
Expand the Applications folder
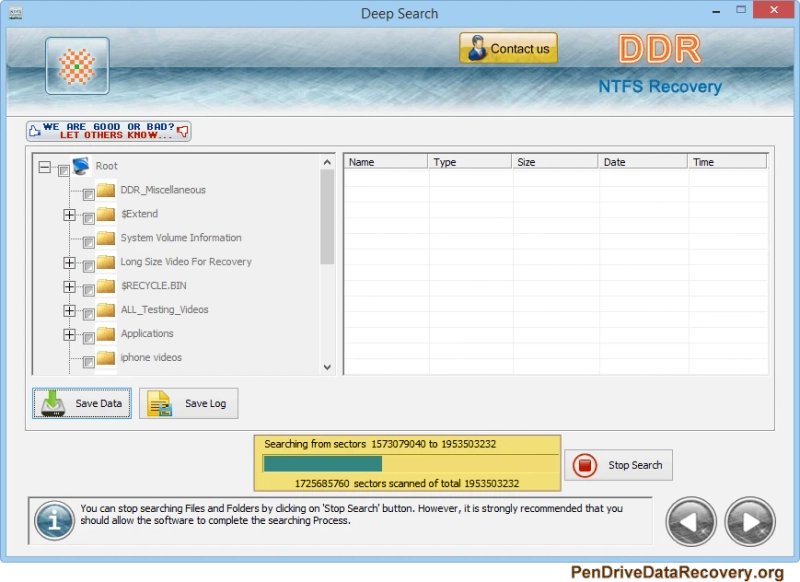(x=69, y=334)
